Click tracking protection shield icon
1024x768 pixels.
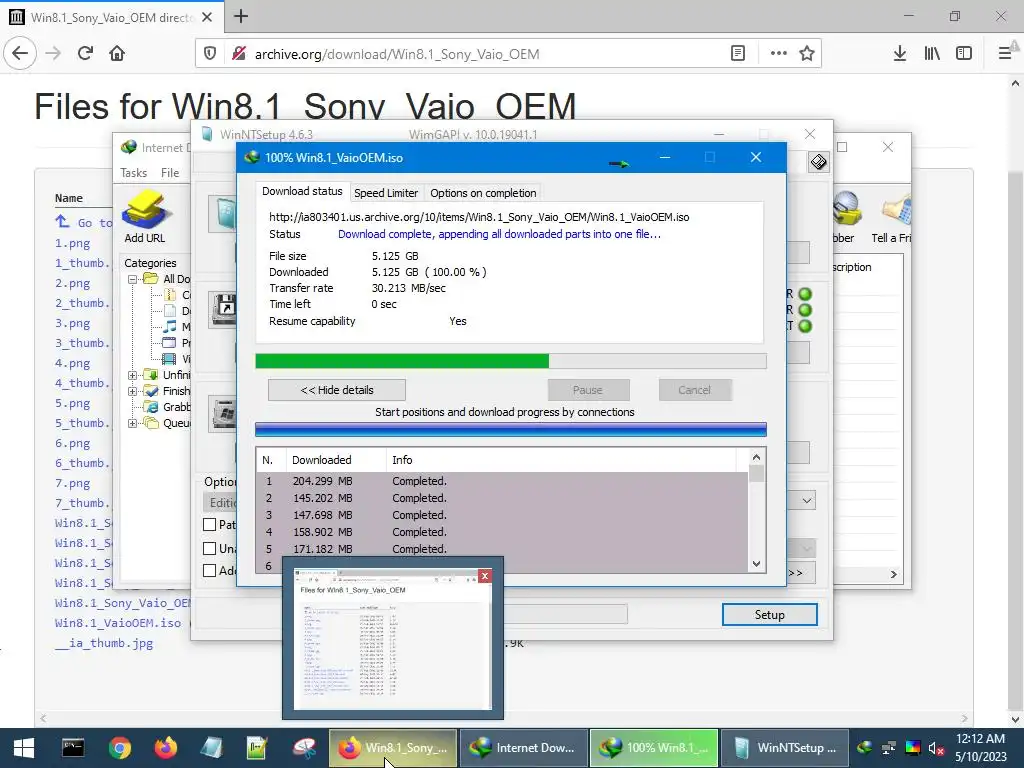pos(210,54)
